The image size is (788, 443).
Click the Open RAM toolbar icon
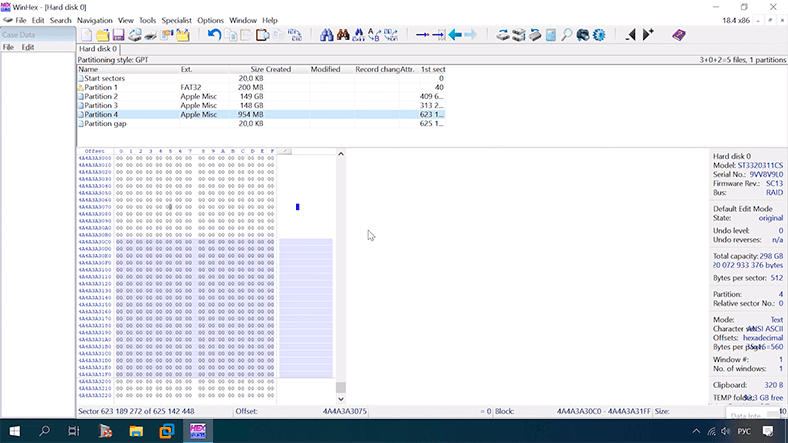pos(535,35)
